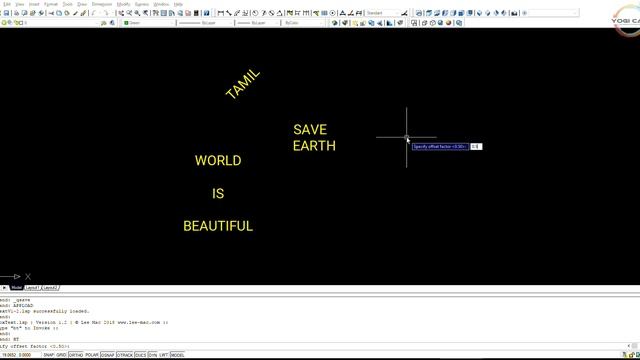
Task: Toggle OTRACK in status bar
Action: tap(125, 355)
